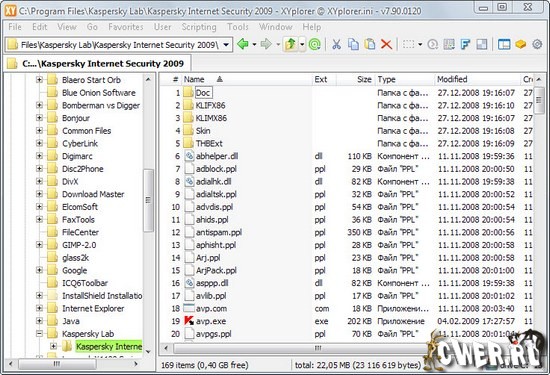
Task: Collapse the Kaspersky Lab tree node
Action: [39, 334]
